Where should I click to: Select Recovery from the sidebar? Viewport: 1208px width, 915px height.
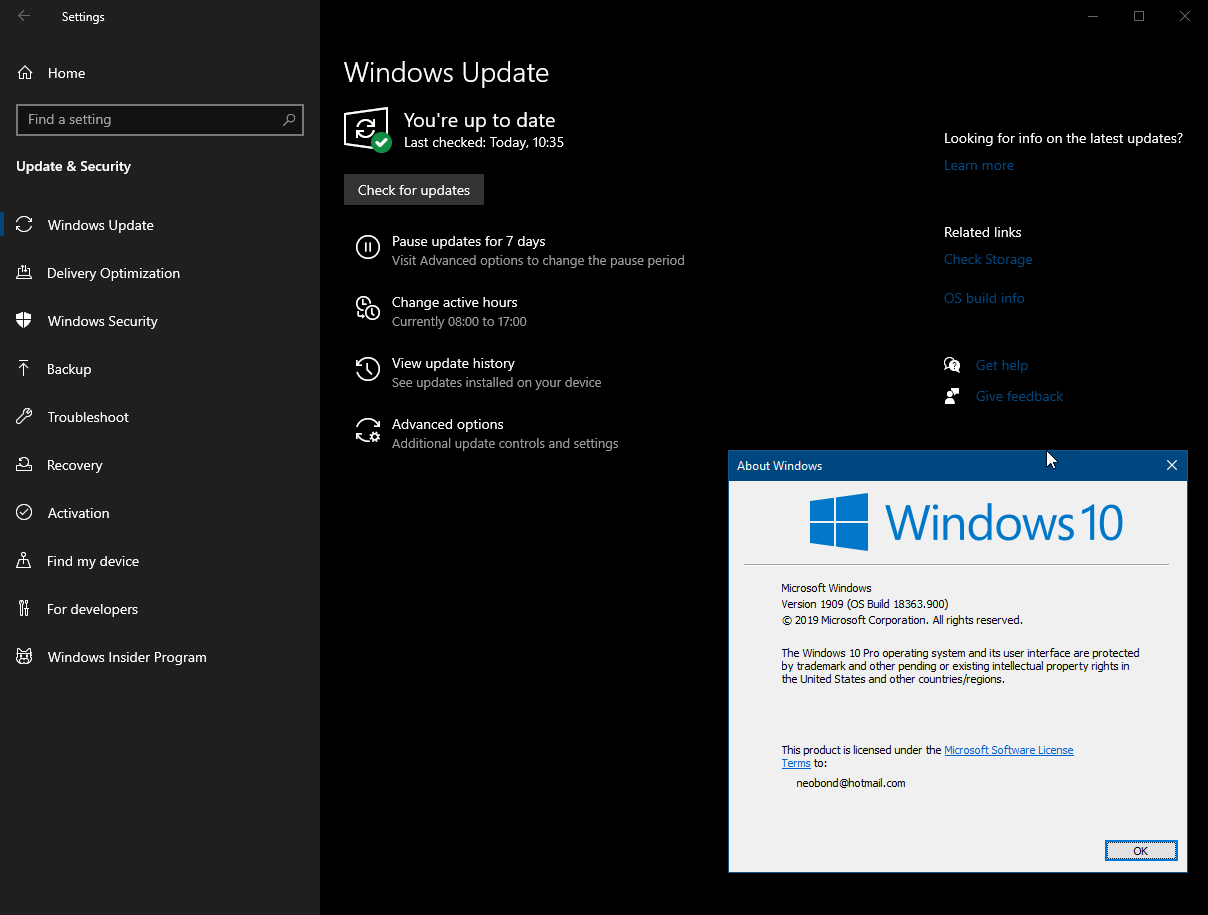click(x=76, y=464)
